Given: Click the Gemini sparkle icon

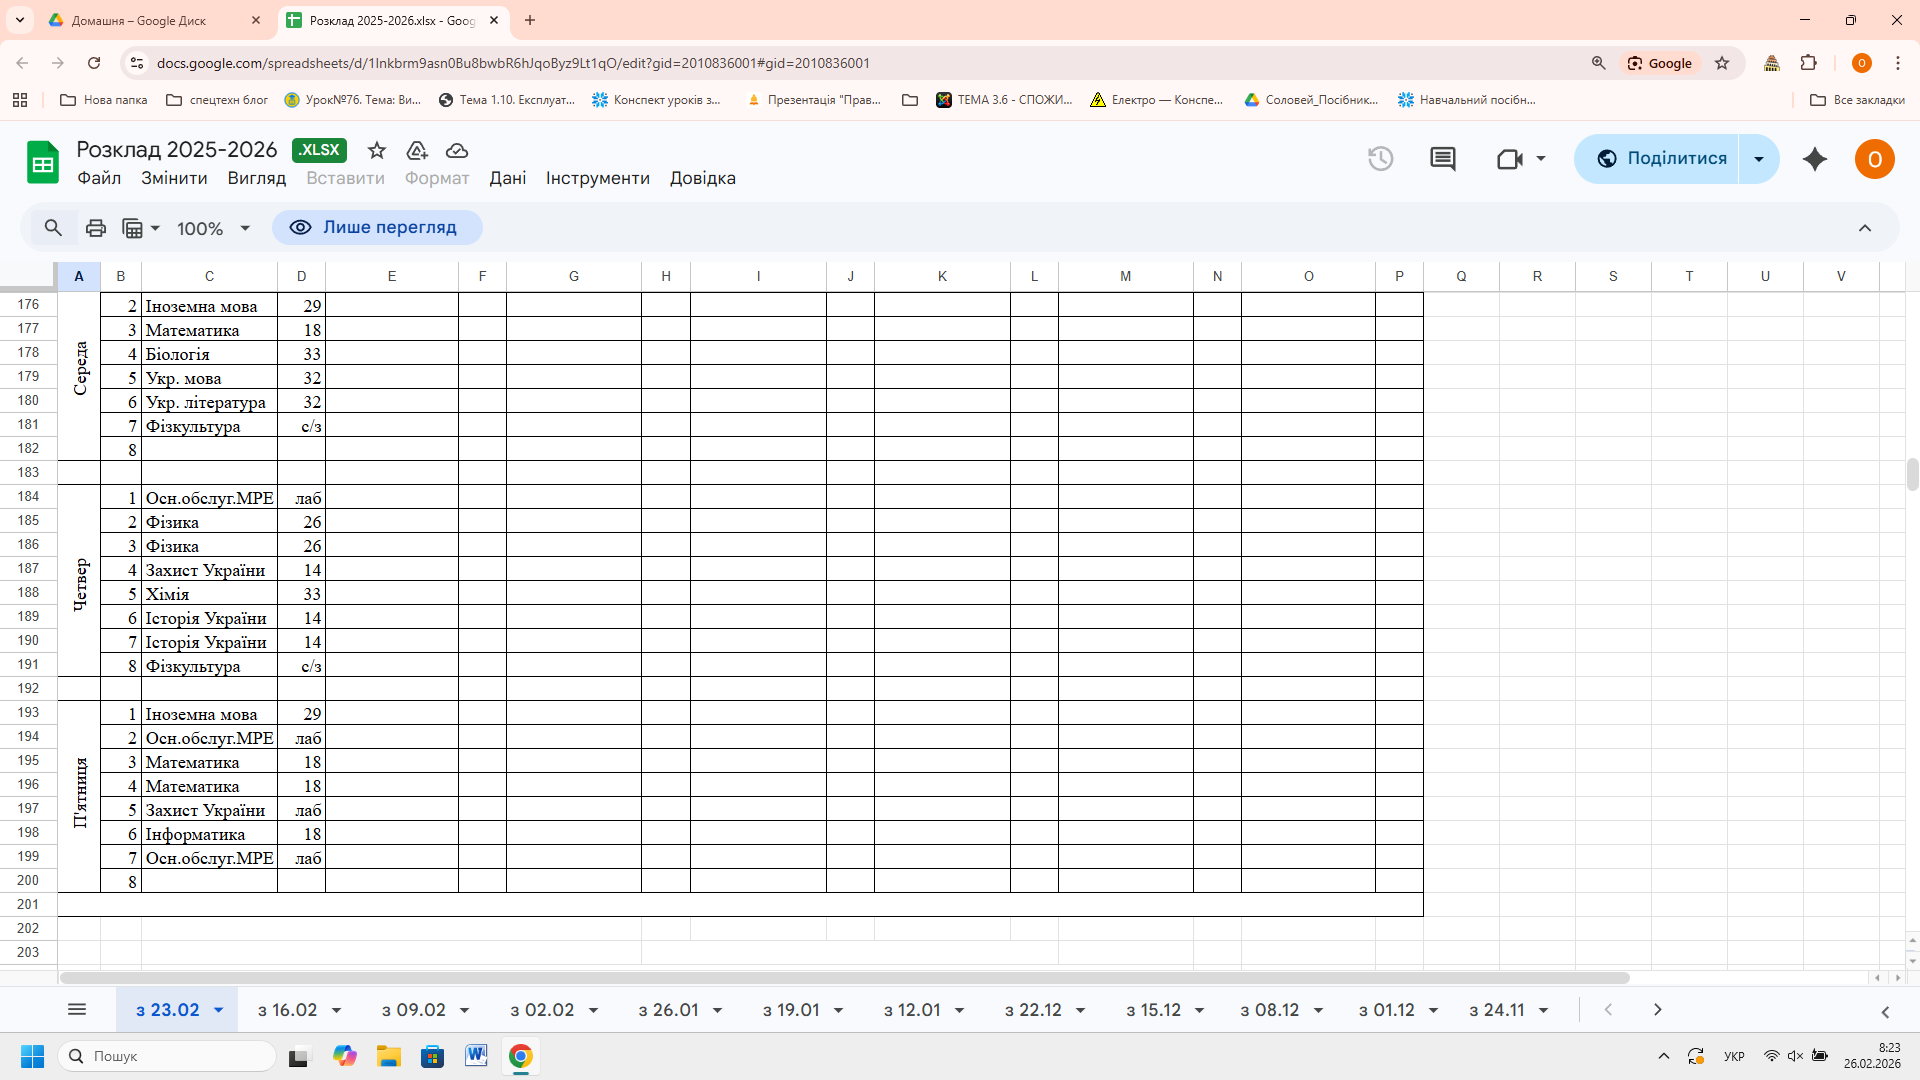Looking at the screenshot, I should point(1814,159).
